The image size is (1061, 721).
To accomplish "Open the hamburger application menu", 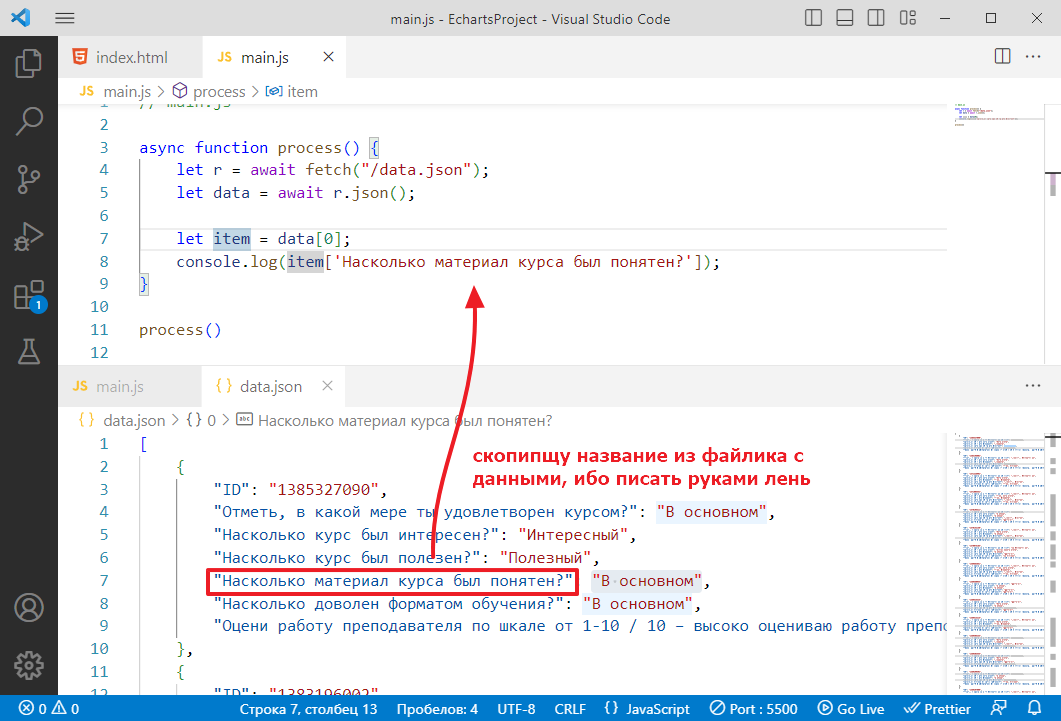I will point(64,19).
